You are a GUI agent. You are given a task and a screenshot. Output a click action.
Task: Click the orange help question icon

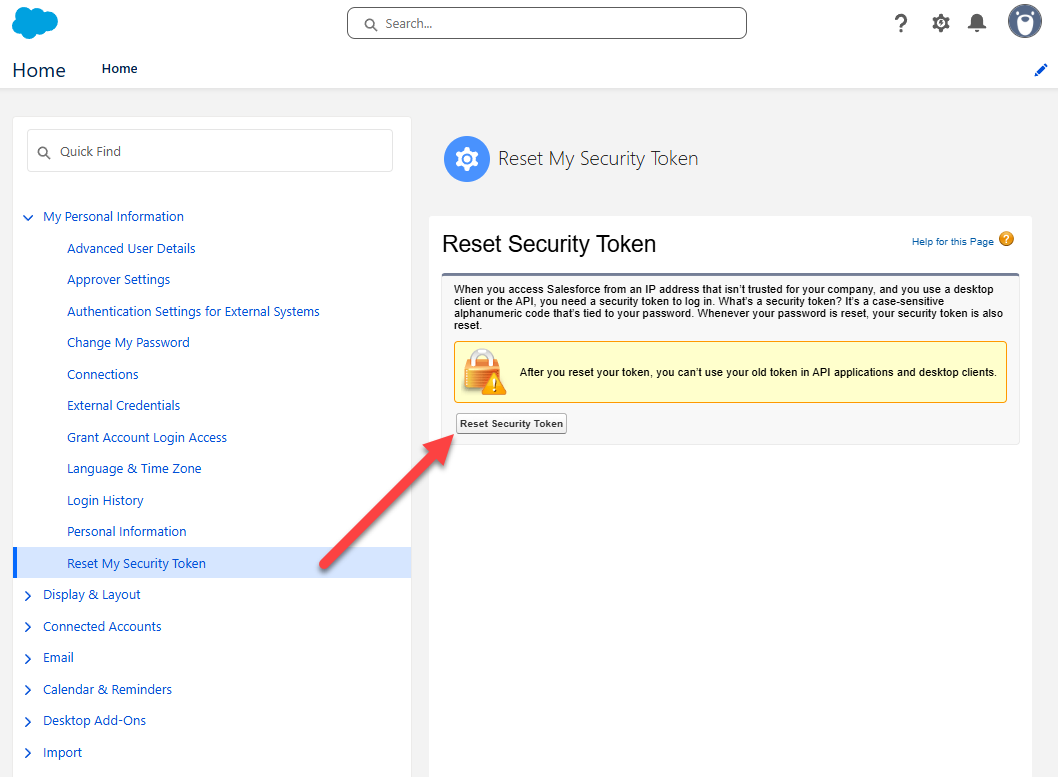[x=1006, y=240]
